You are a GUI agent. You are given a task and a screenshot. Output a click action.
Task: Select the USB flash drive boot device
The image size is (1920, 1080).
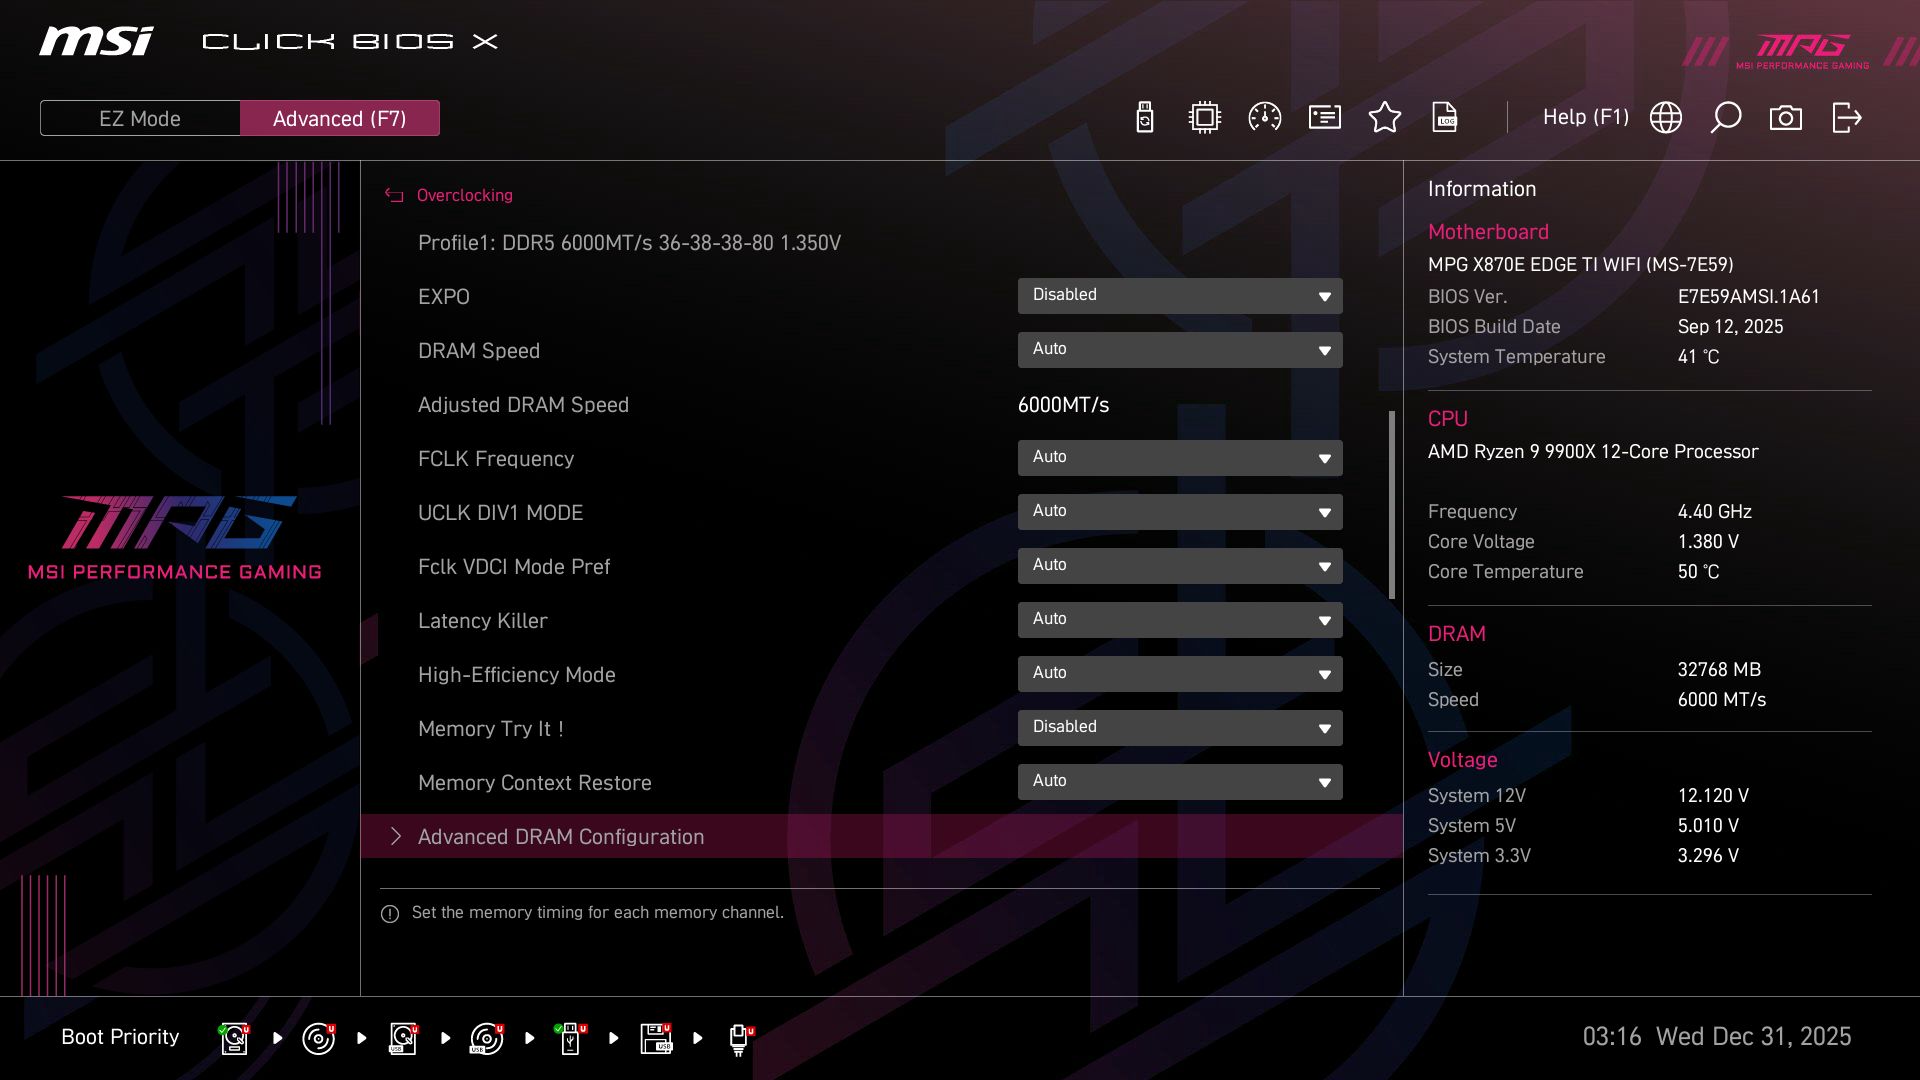point(570,1040)
